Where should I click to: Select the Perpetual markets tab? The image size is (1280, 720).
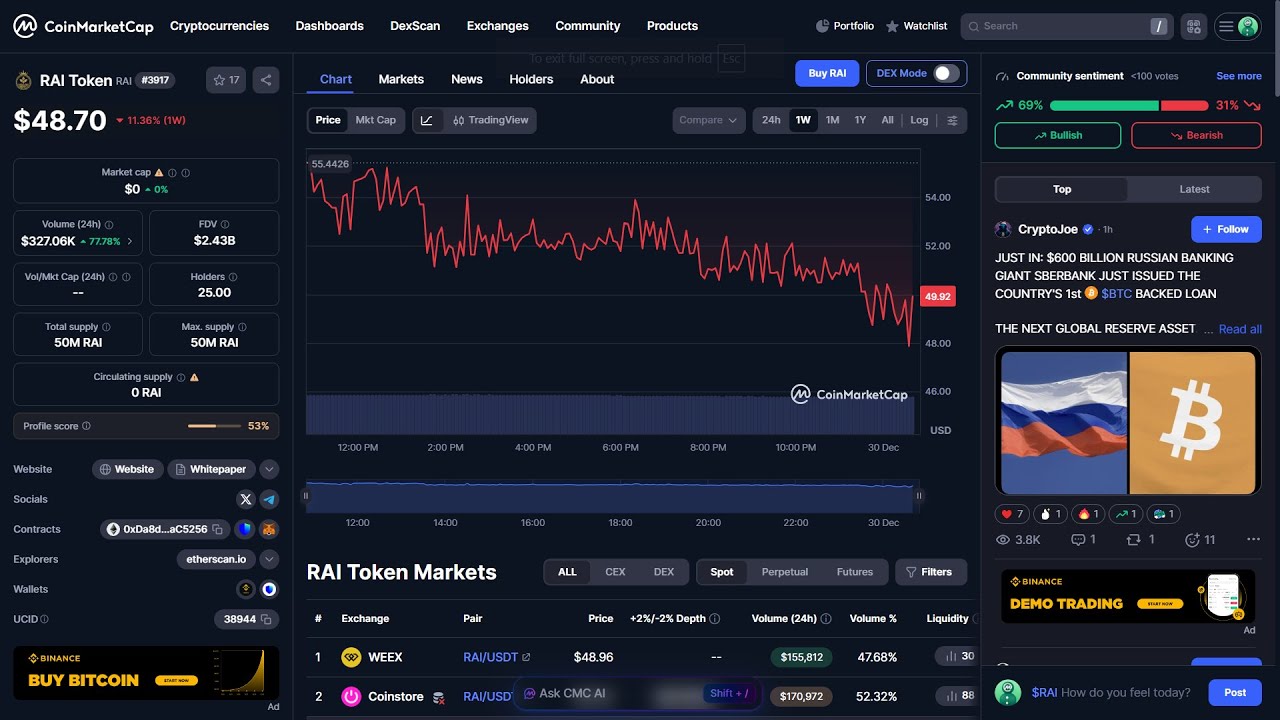point(785,572)
